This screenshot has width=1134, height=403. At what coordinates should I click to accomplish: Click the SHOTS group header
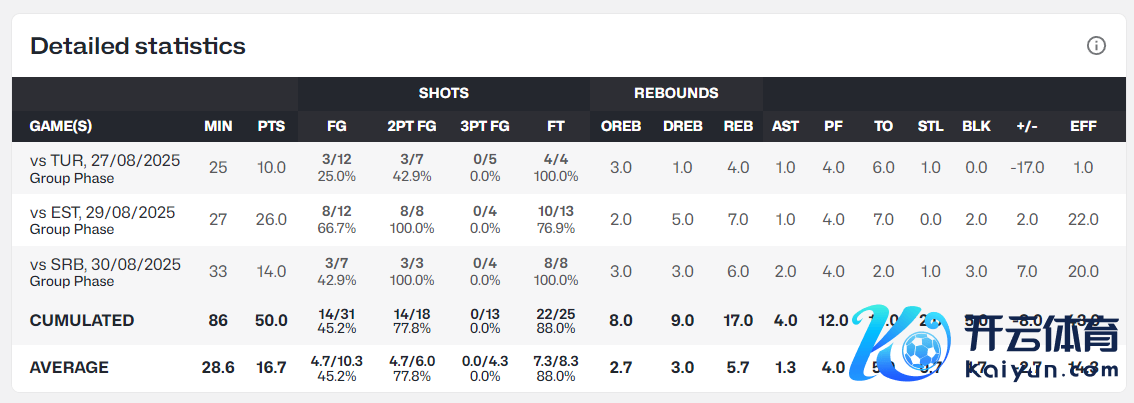coord(443,93)
